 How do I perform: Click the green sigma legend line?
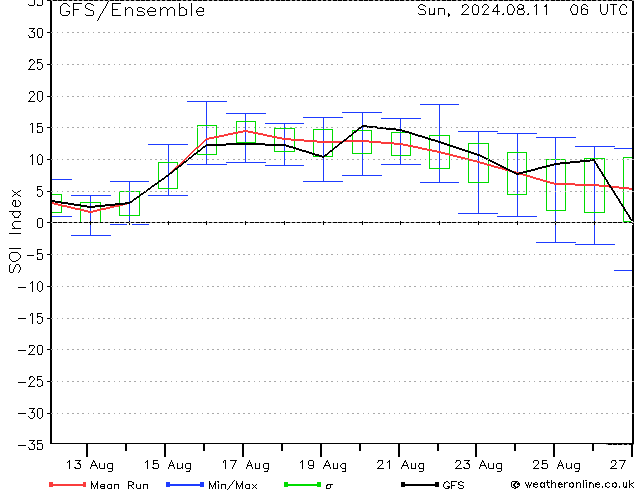click(303, 484)
